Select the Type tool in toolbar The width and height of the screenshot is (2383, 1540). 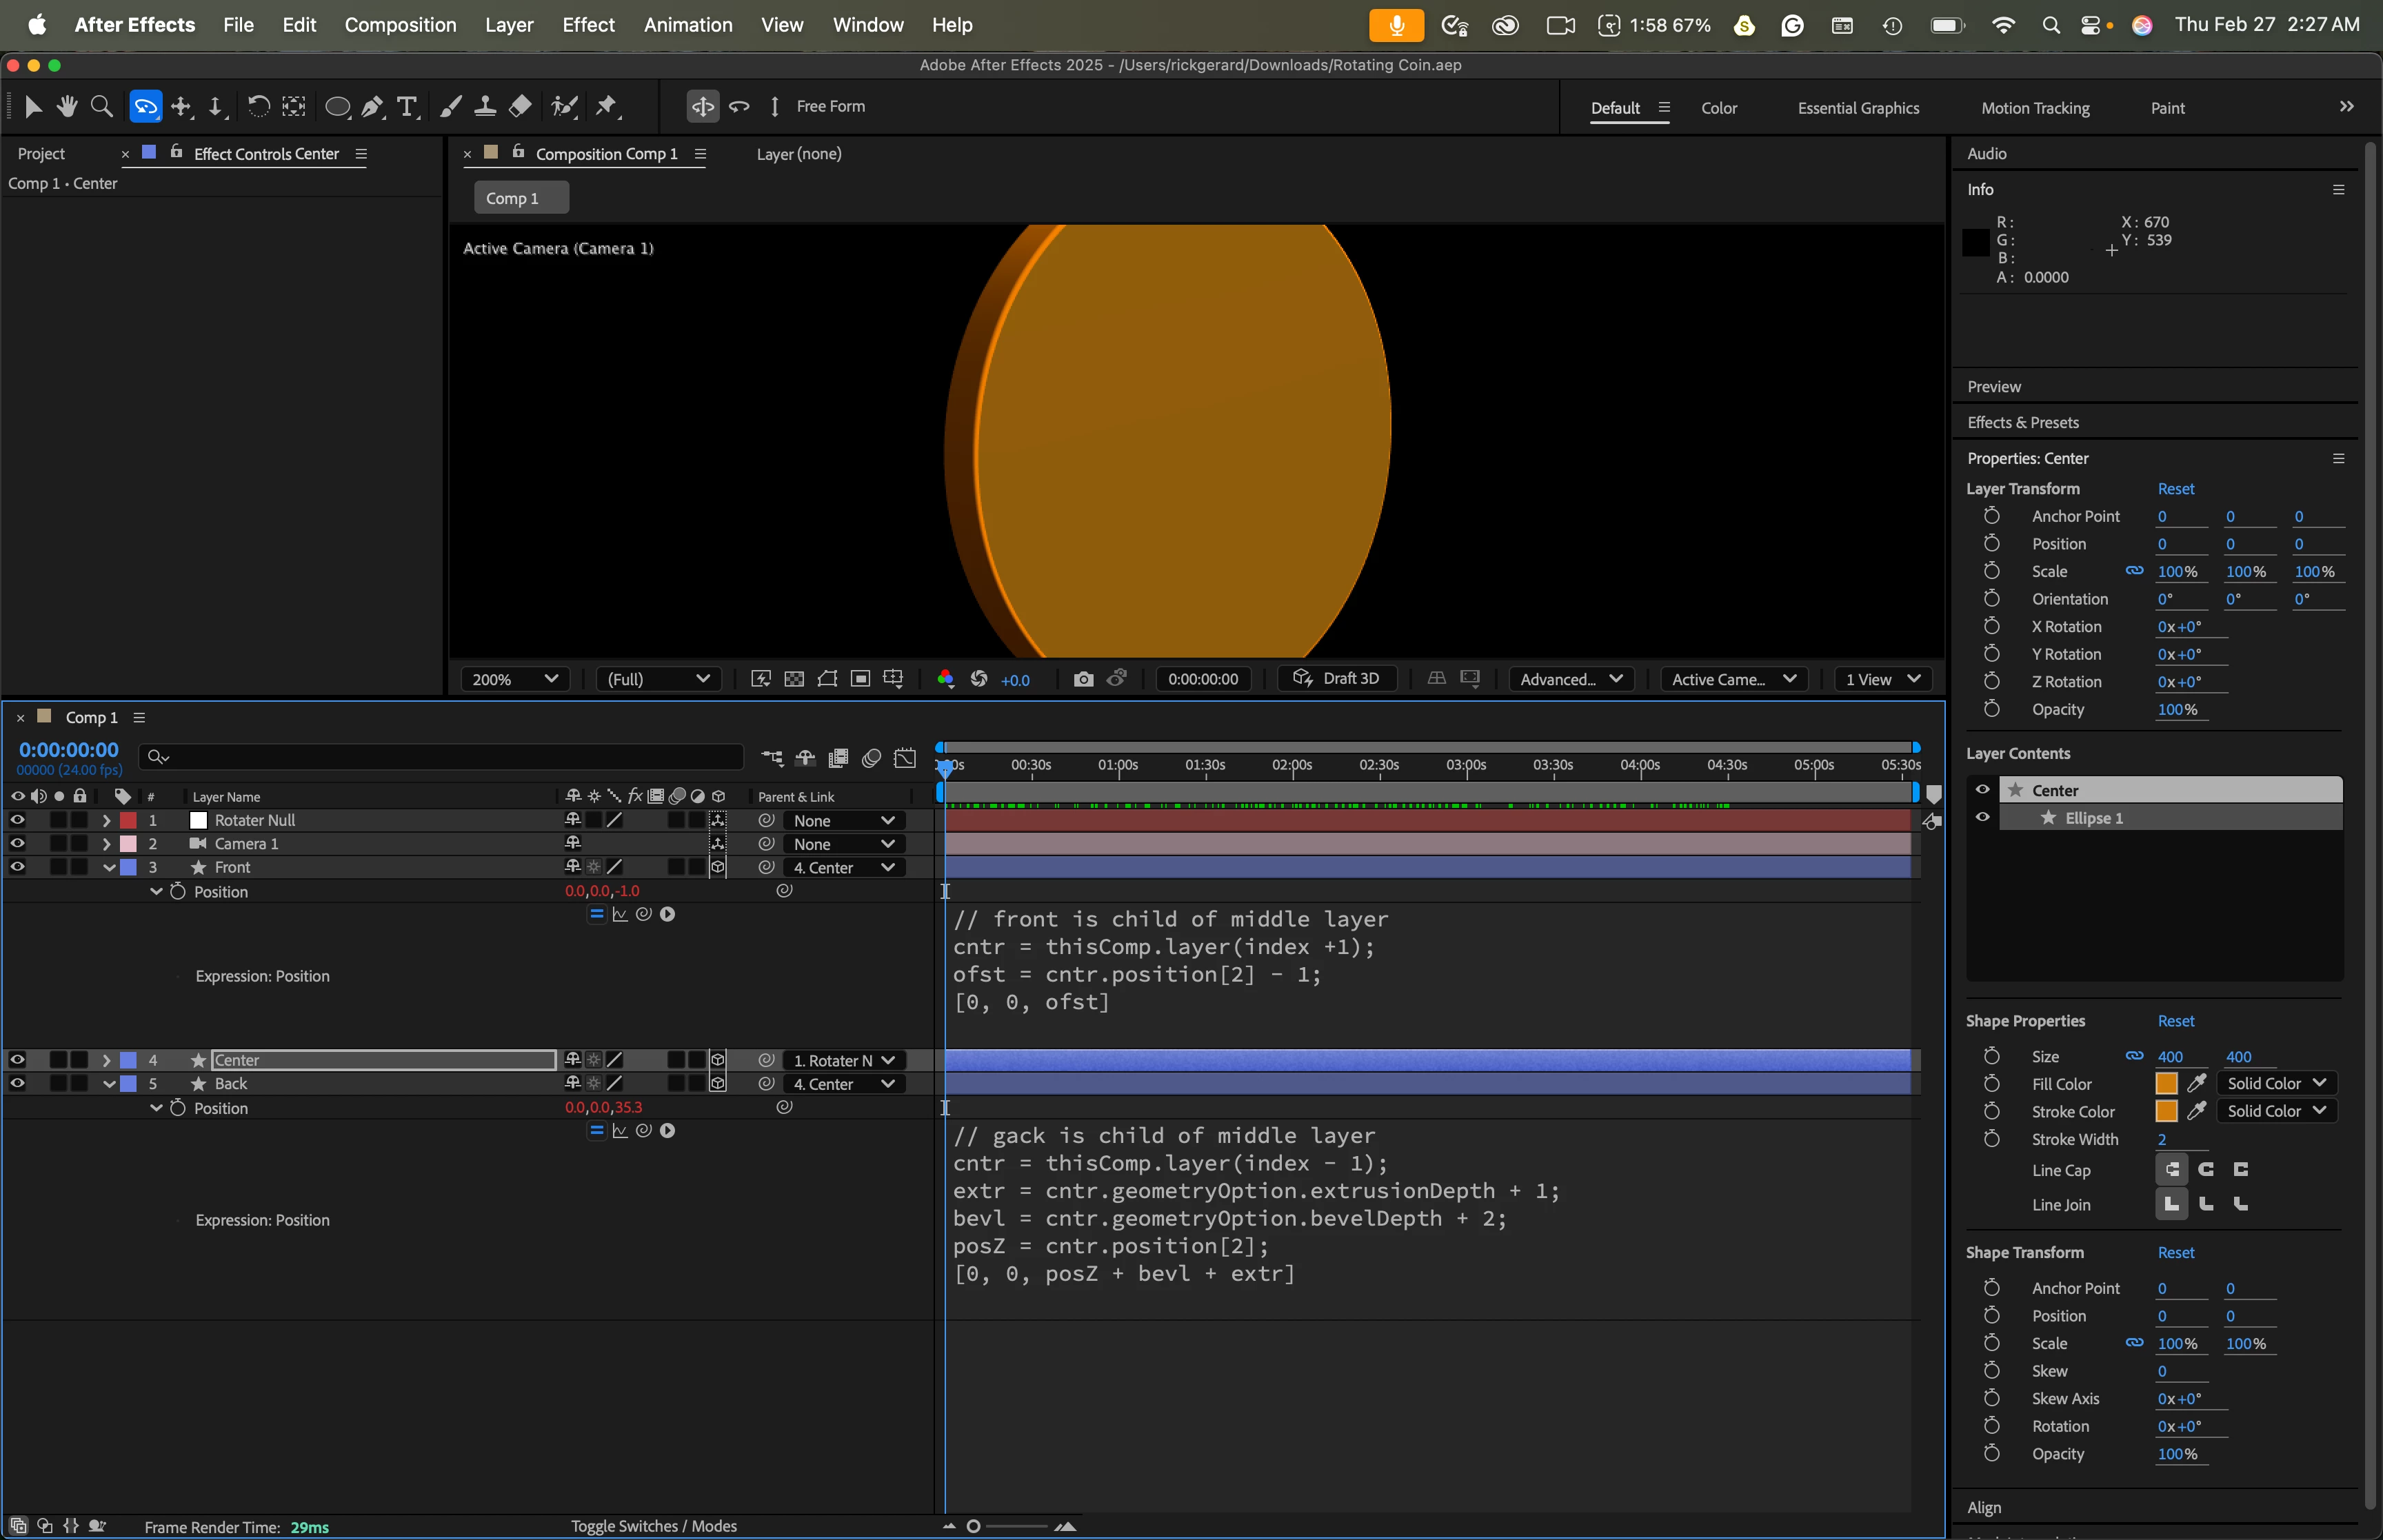click(406, 107)
